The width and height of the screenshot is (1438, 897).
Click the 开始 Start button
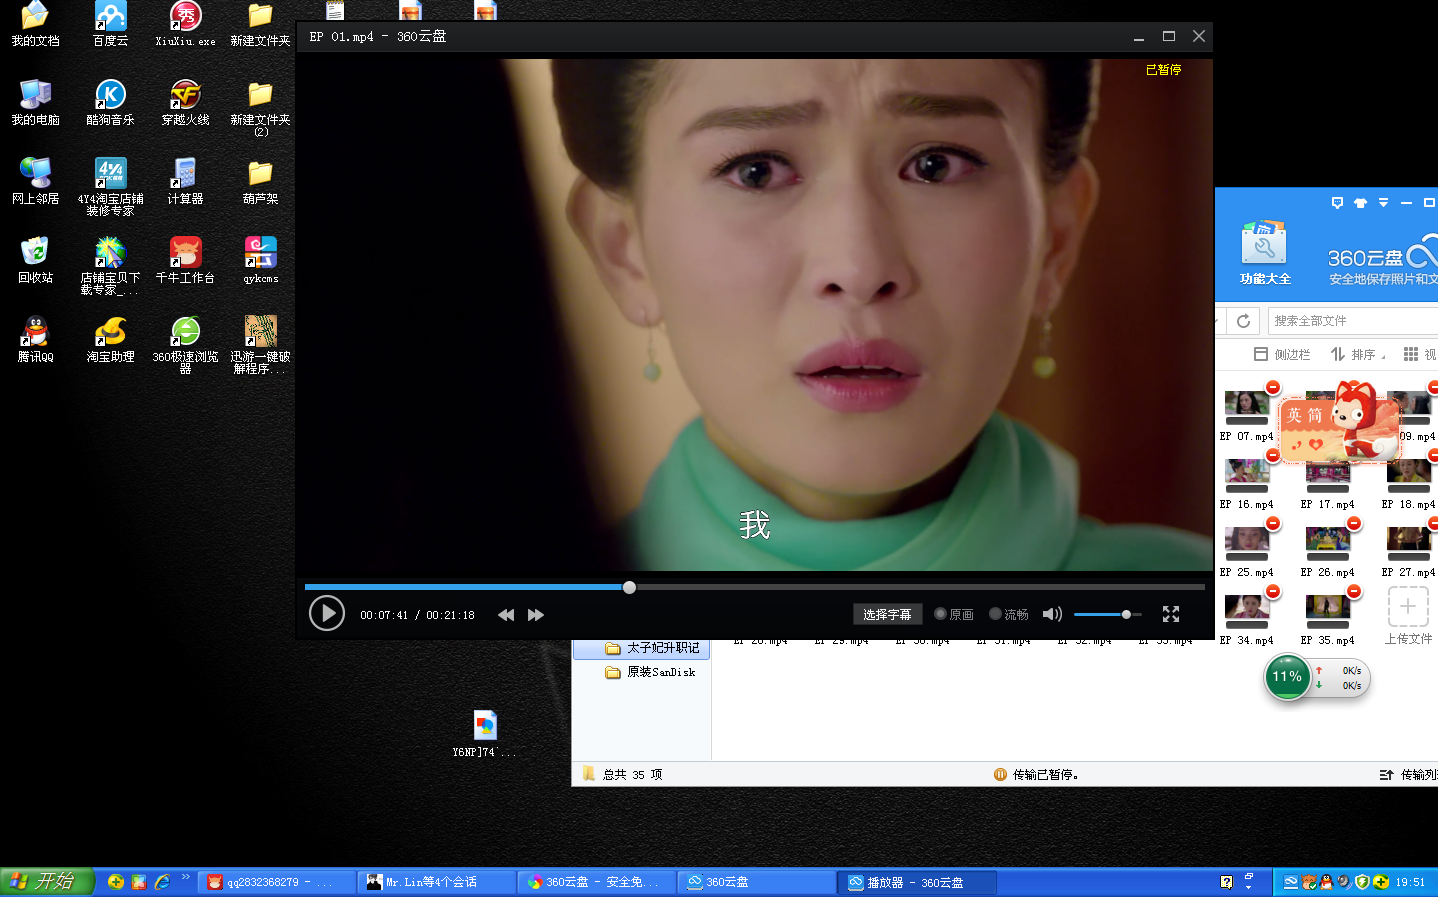pos(47,881)
